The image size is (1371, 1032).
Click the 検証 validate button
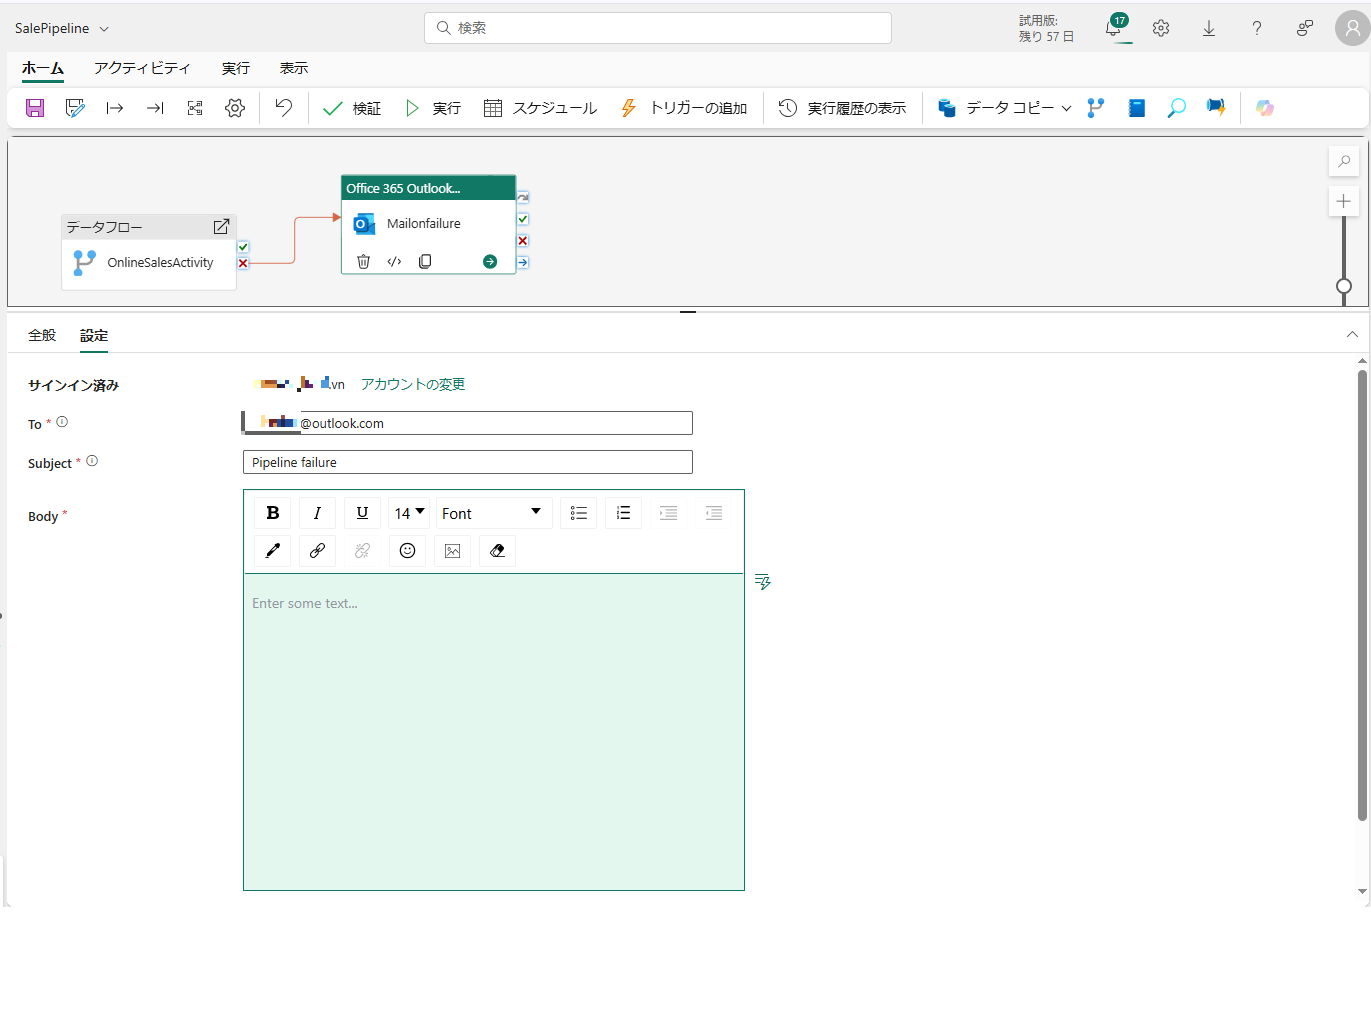(352, 108)
